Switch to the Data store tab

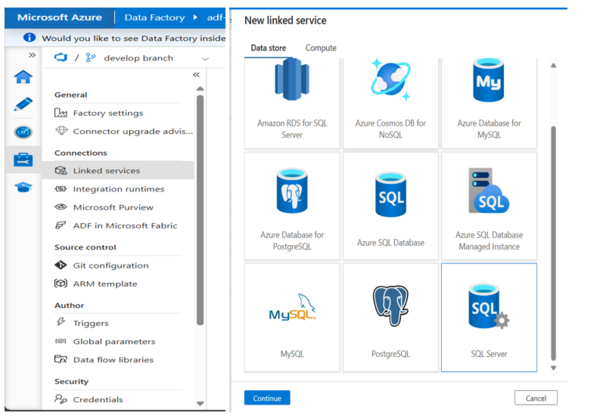[267, 48]
